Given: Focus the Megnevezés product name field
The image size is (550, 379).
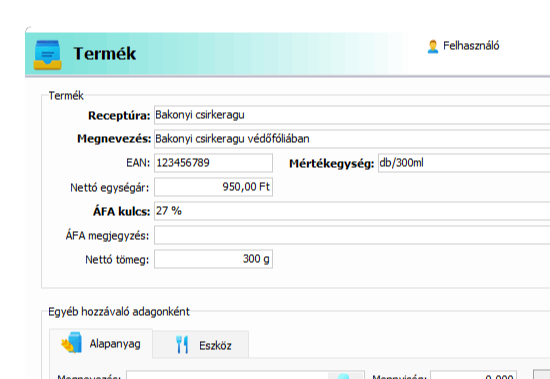Looking at the screenshot, I should tap(352, 139).
